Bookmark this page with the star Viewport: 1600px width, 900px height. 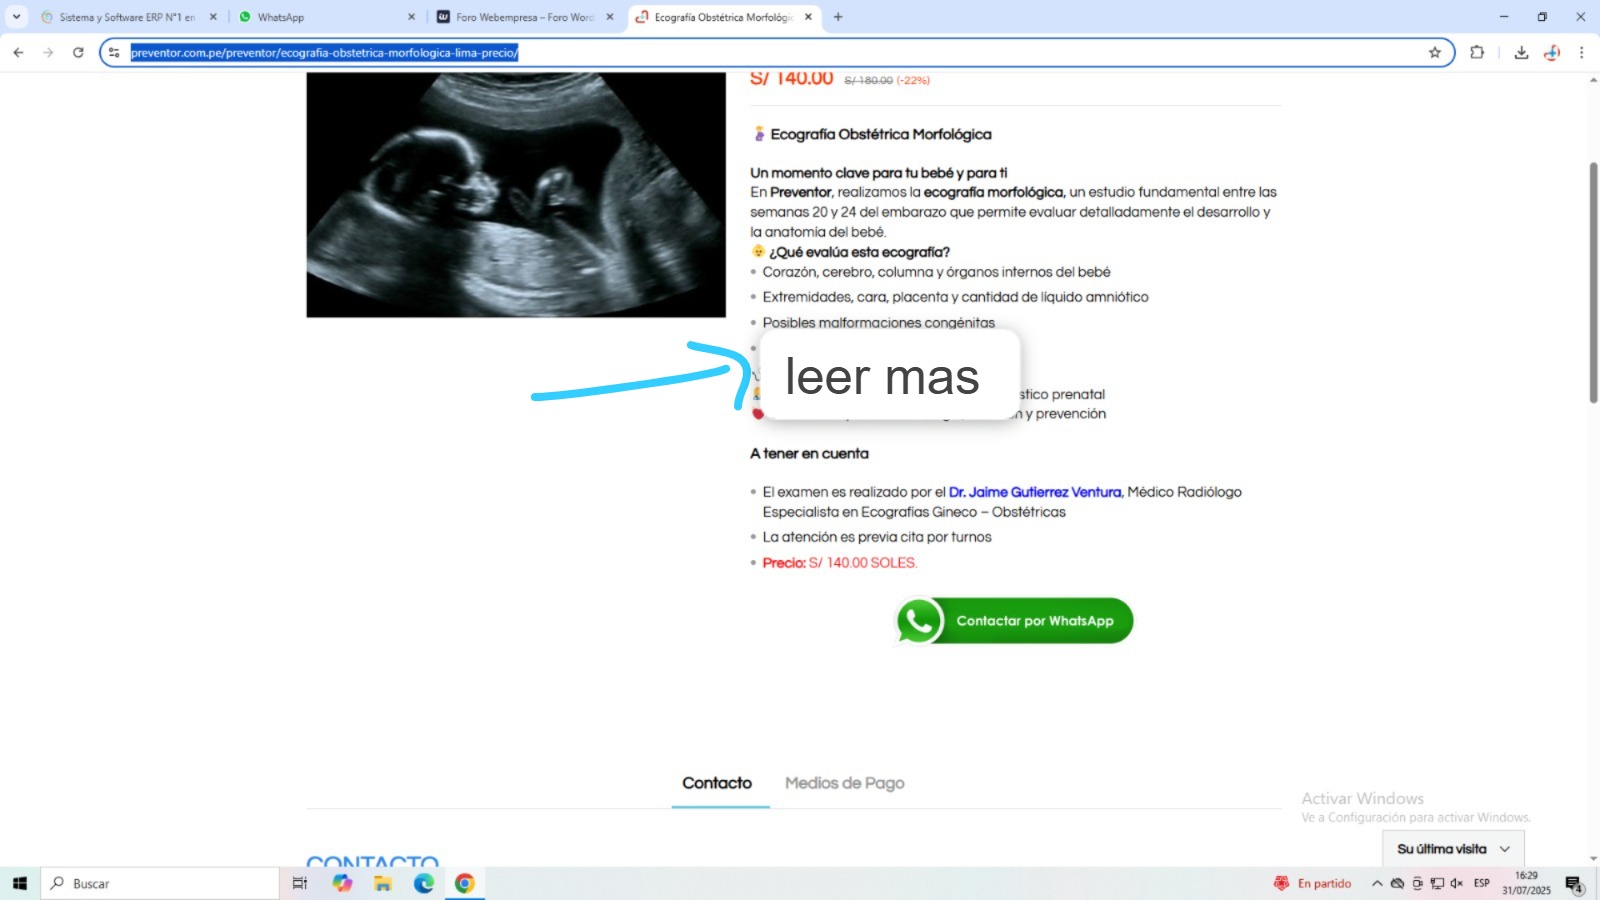point(1435,53)
